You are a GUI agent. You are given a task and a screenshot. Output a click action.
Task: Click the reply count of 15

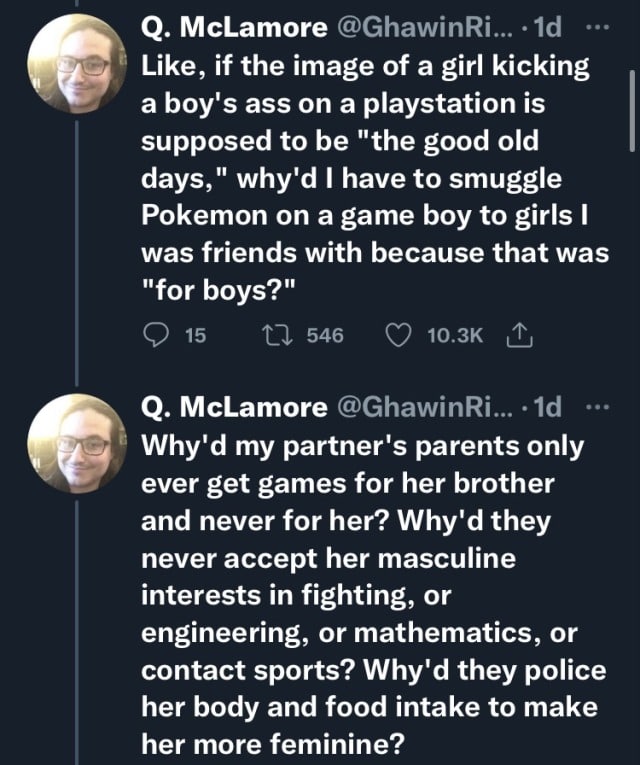(x=195, y=336)
